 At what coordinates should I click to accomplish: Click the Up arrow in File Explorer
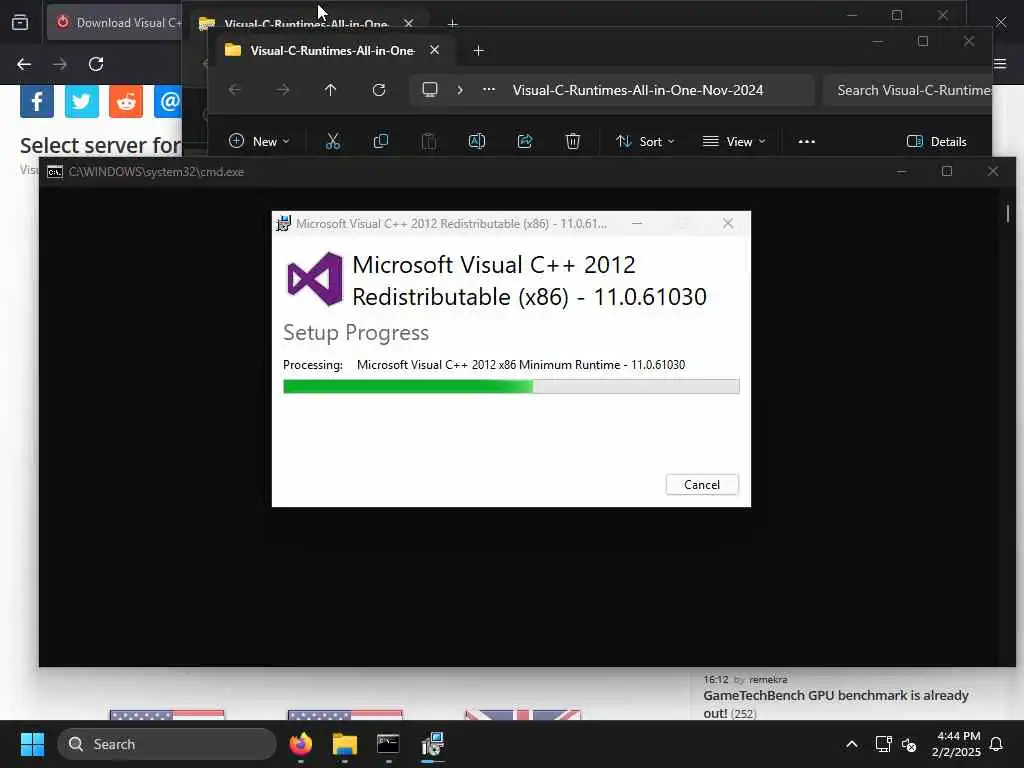point(330,90)
